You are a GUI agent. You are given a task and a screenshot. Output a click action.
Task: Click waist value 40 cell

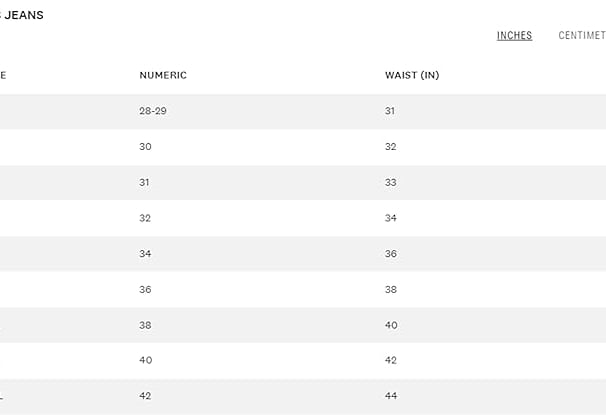391,325
